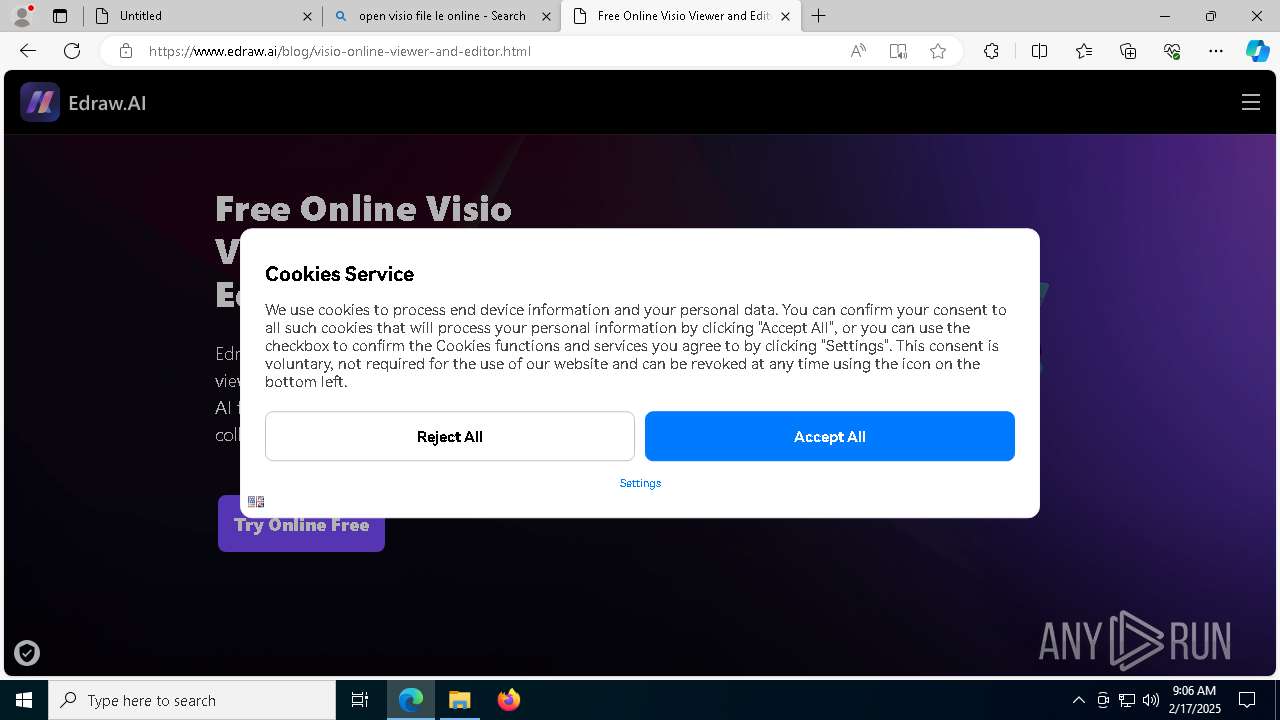The width and height of the screenshot is (1280, 720).
Task: Switch to the Untitled tab
Action: pyautogui.click(x=201, y=16)
